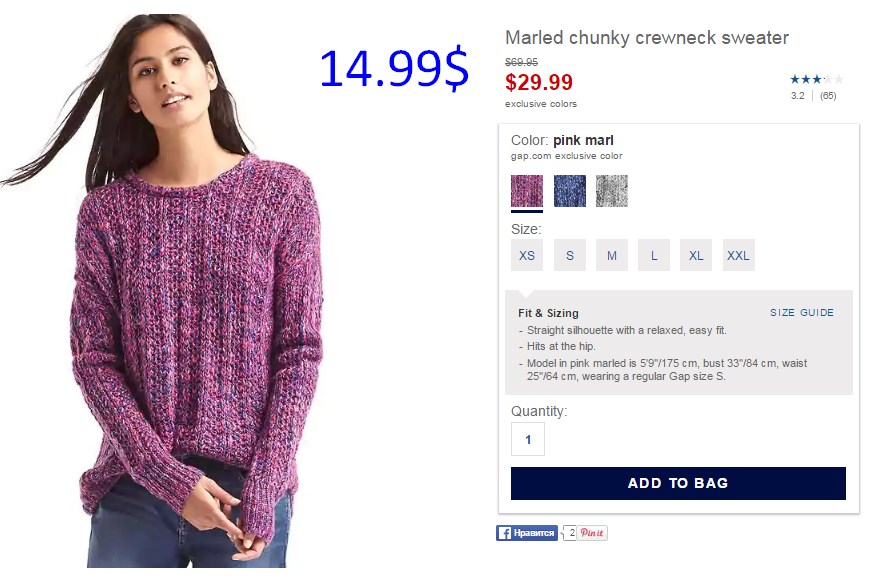This screenshot has height=576, width=879.
Task: Click the review count (65)
Action: point(828,96)
